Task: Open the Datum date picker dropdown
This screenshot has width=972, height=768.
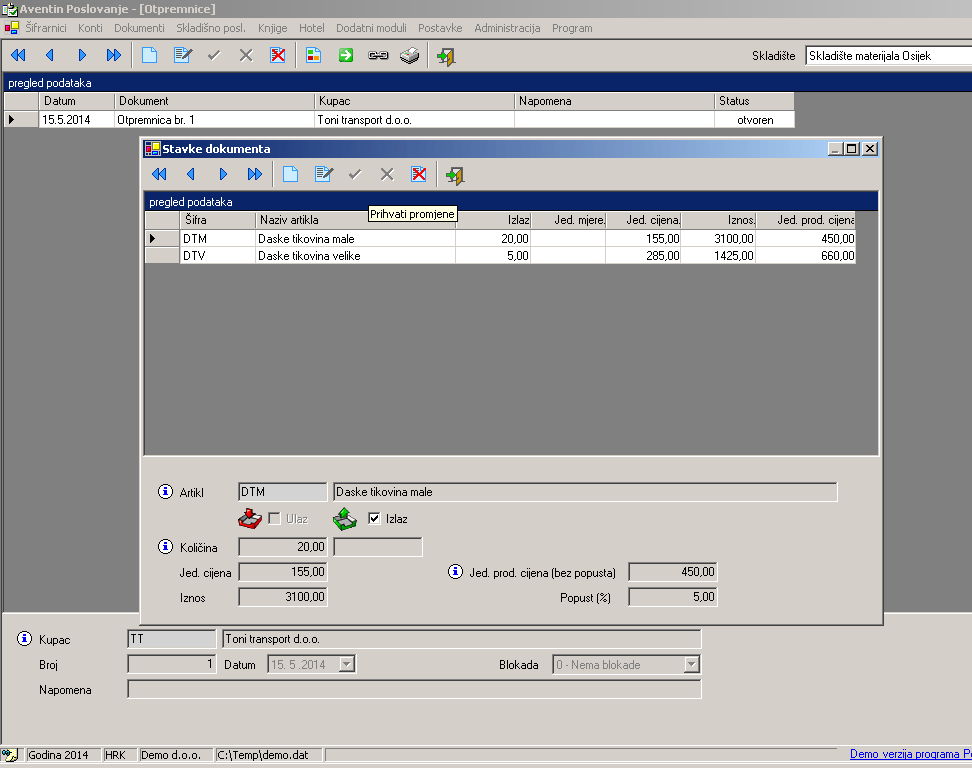Action: (347, 664)
